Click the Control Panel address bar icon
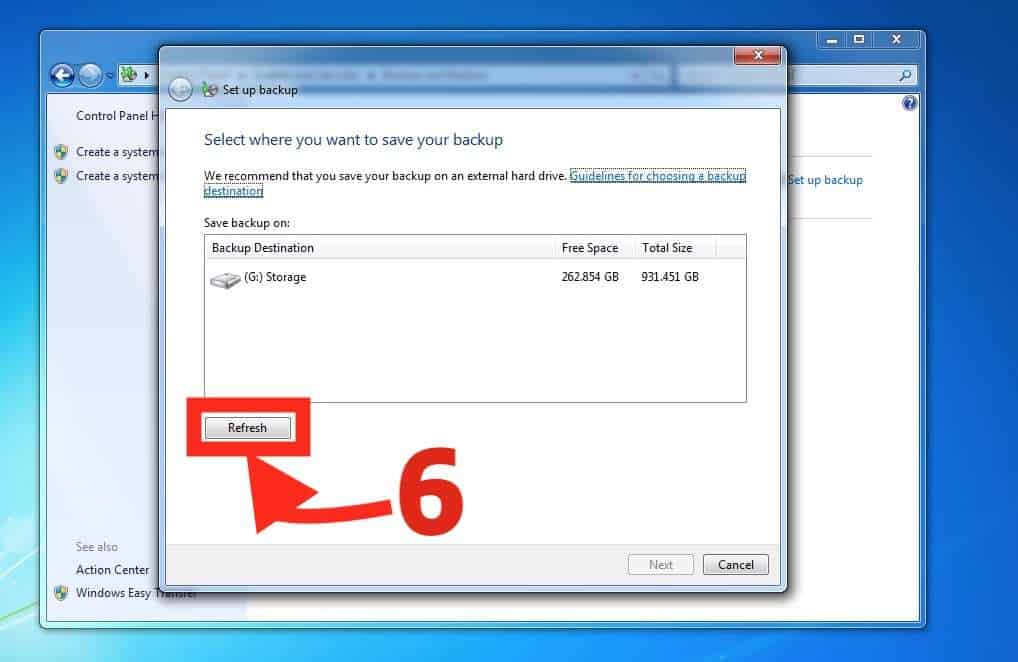The height and width of the screenshot is (662, 1018). pos(129,75)
